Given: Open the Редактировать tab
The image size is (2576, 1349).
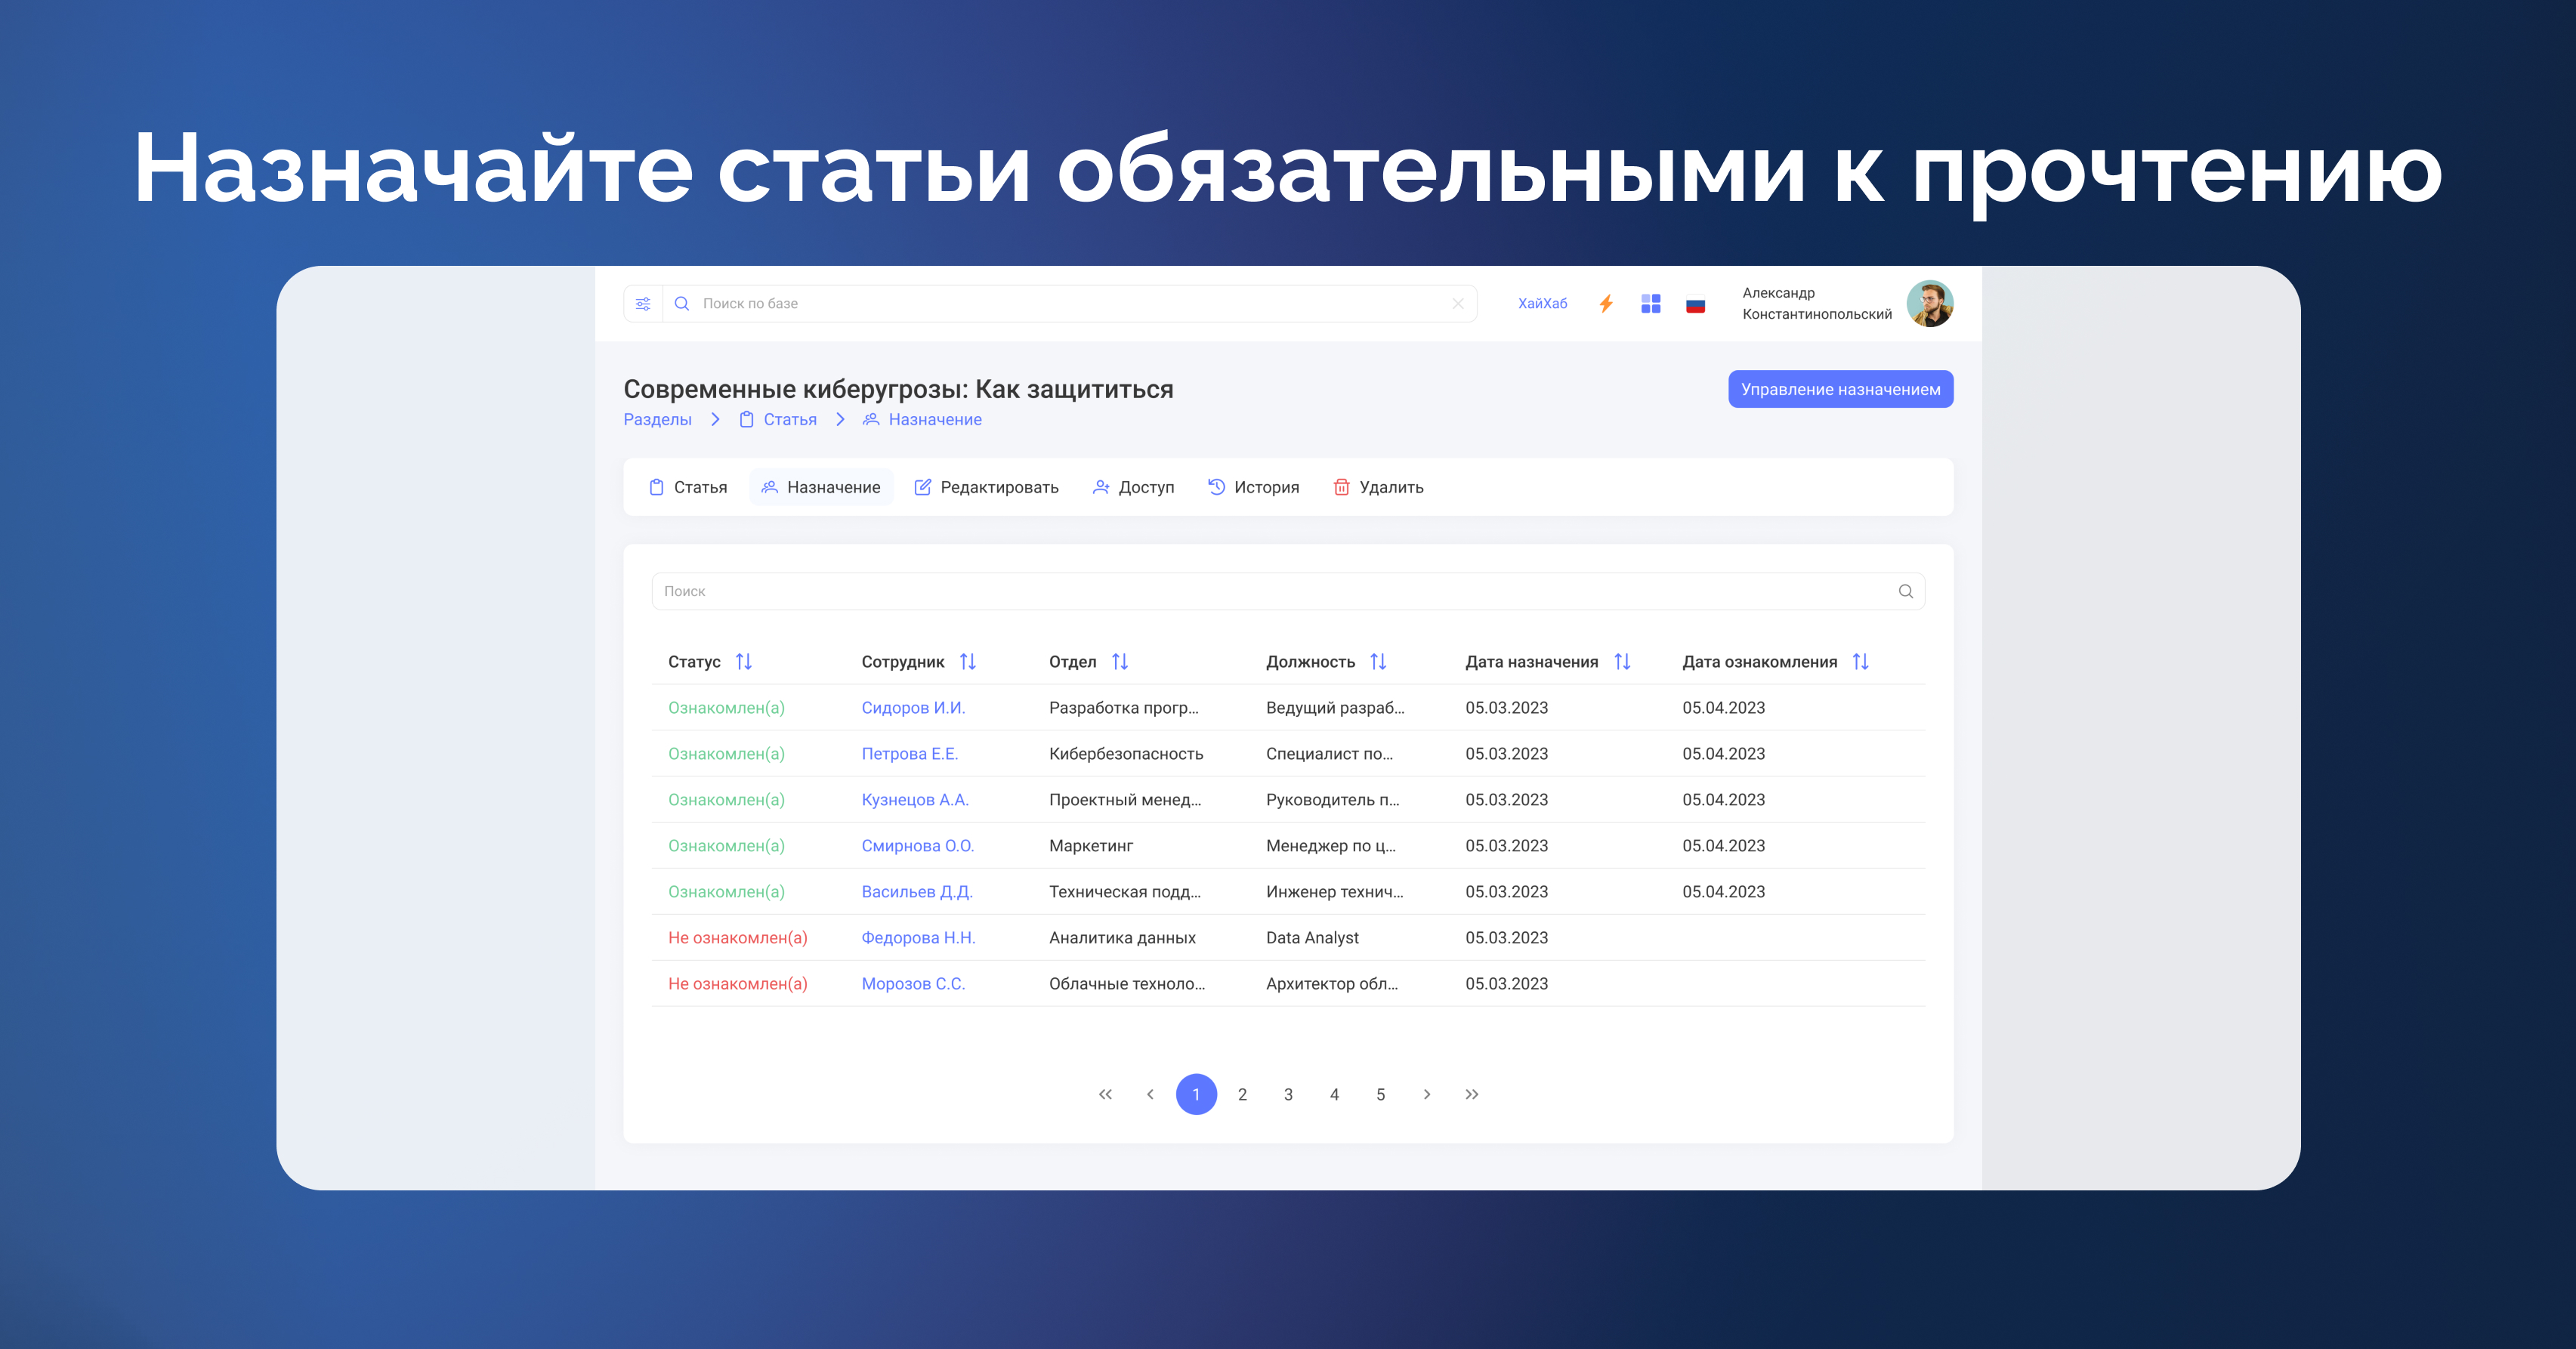Looking at the screenshot, I should coord(986,487).
